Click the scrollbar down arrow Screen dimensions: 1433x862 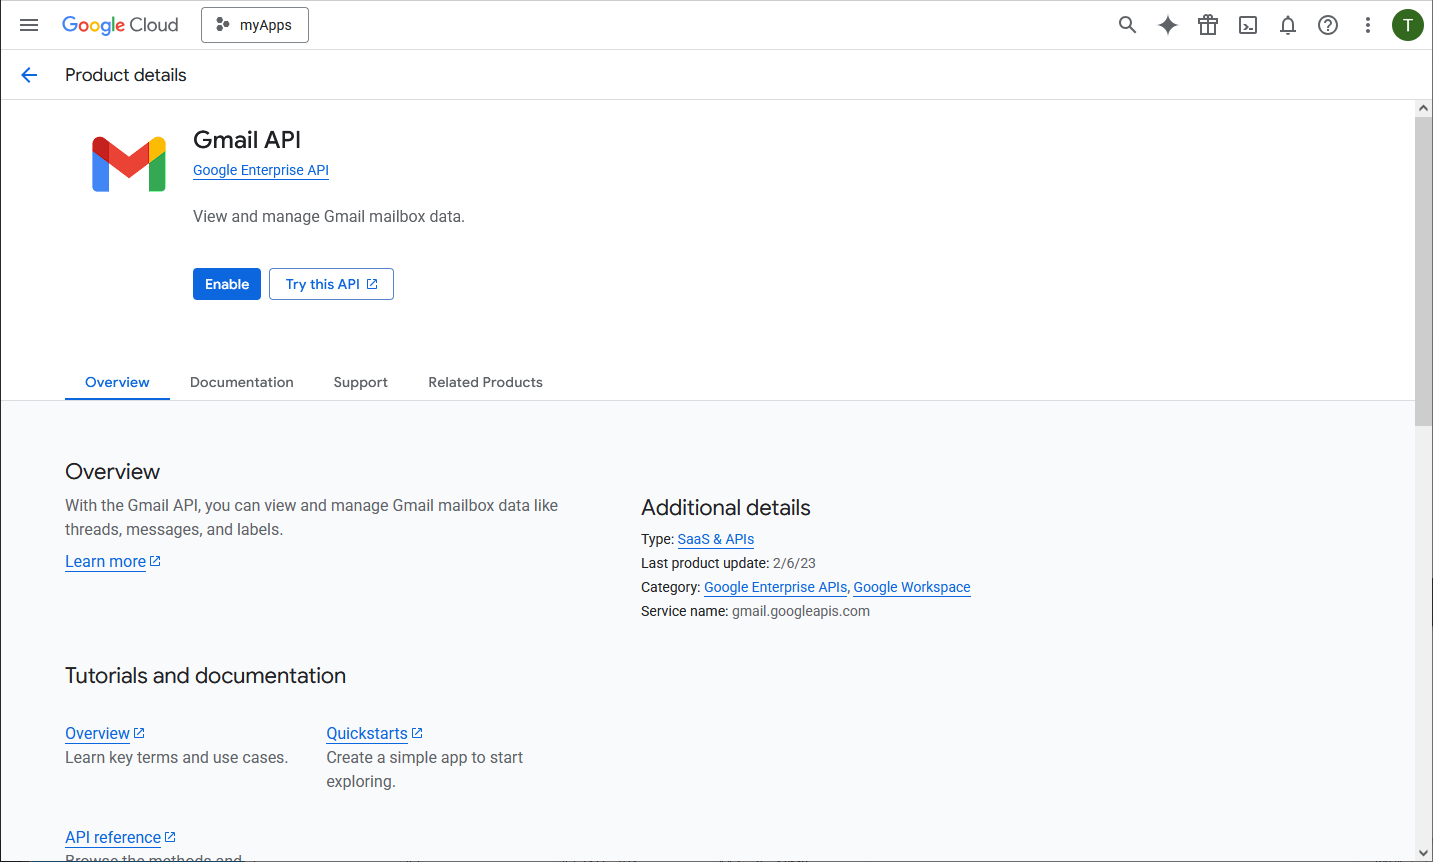(1423, 853)
